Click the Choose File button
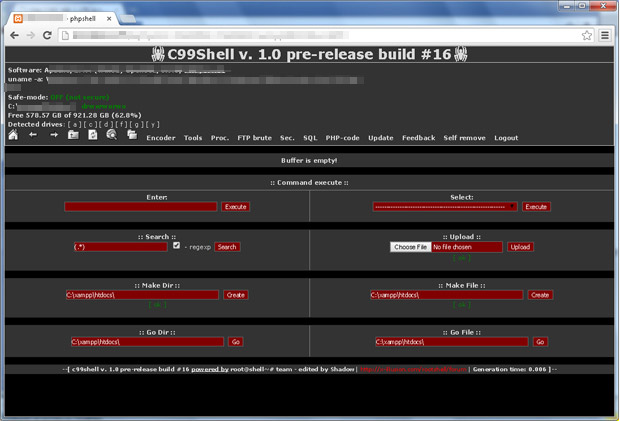Image resolution: width=620 pixels, height=421 pixels. [x=410, y=247]
